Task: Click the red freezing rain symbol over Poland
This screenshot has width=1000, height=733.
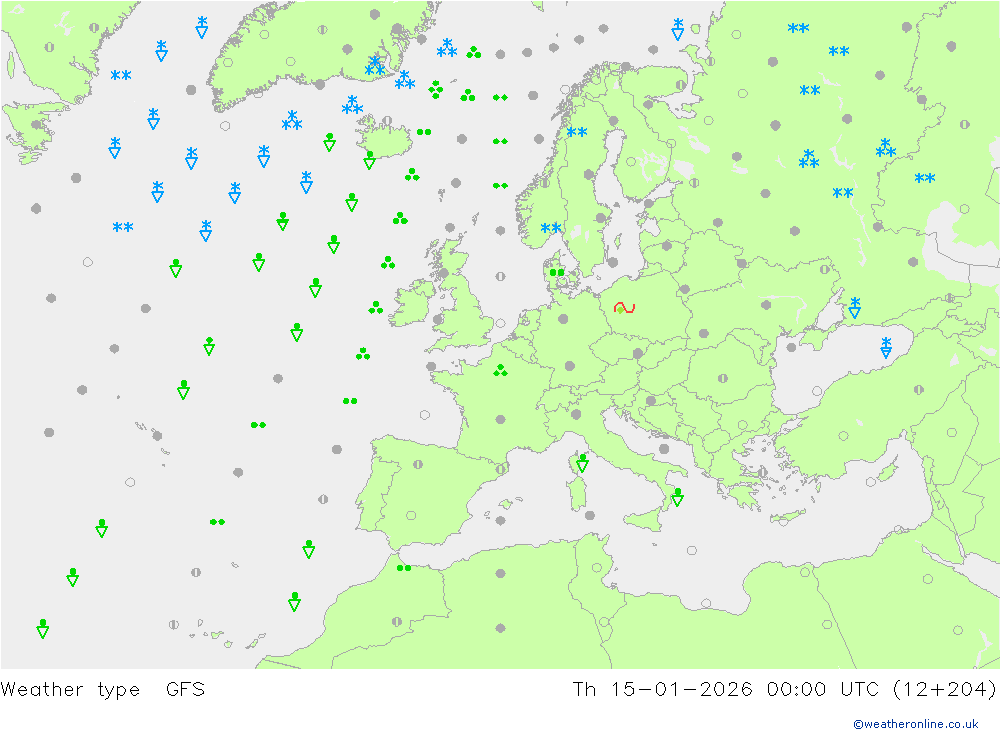Action: tap(624, 308)
